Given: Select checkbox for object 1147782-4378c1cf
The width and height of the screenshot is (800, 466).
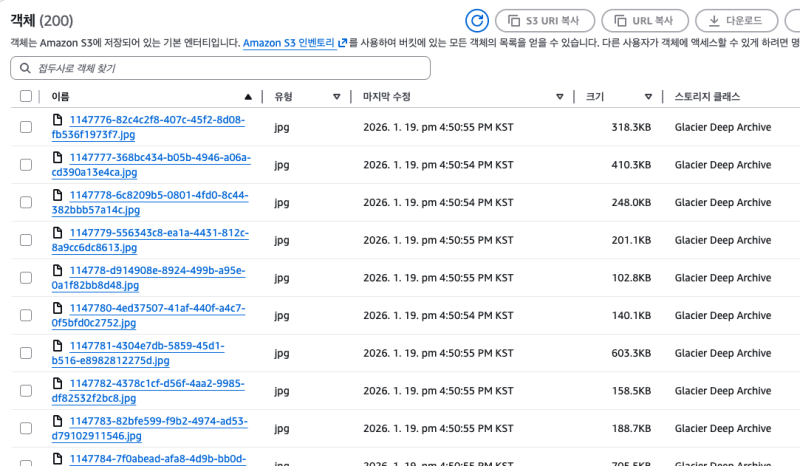Looking at the screenshot, I should (x=26, y=390).
